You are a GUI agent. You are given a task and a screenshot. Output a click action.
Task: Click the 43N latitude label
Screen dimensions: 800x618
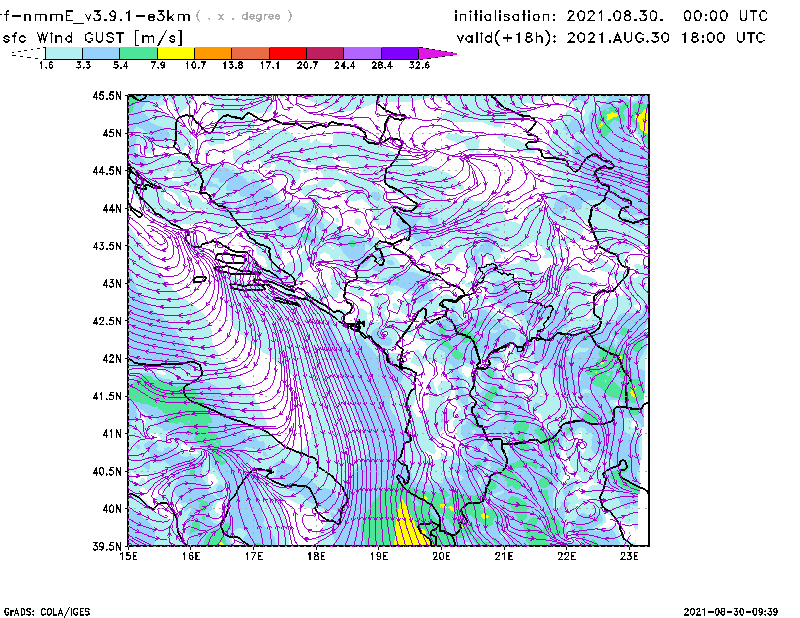(x=112, y=283)
